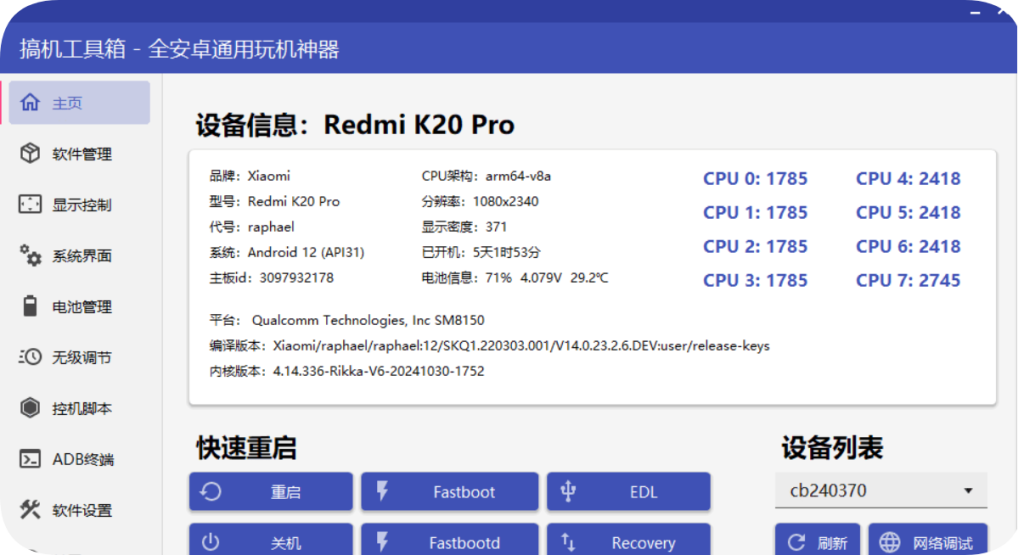Click the cube icon for 软件管理
This screenshot has width=1024, height=555.
(30, 153)
